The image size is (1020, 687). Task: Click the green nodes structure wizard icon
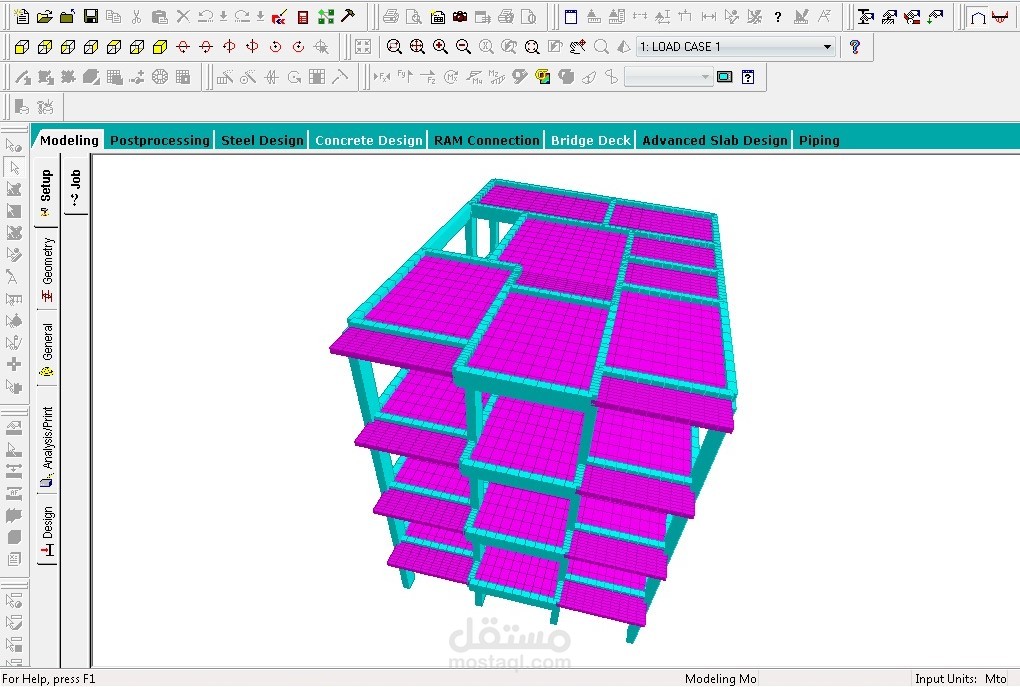coord(325,16)
